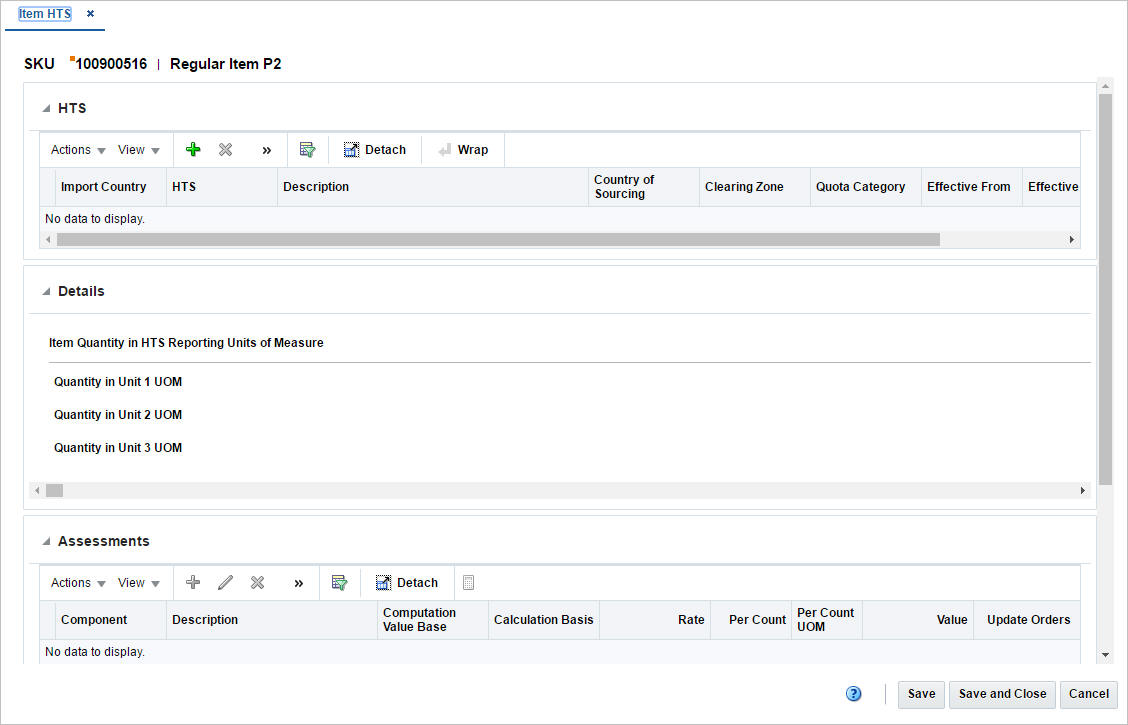Close the Item HTS tab
The width and height of the screenshot is (1128, 725).
point(90,14)
